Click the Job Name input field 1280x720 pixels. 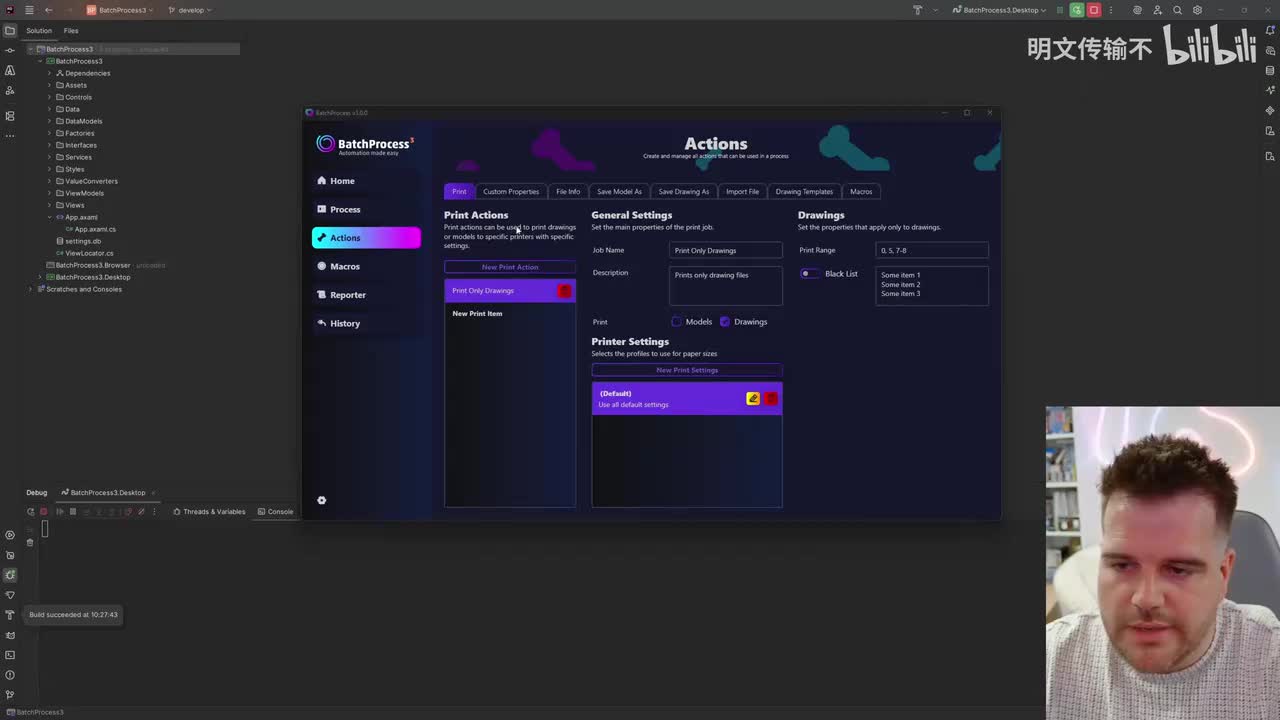726,250
